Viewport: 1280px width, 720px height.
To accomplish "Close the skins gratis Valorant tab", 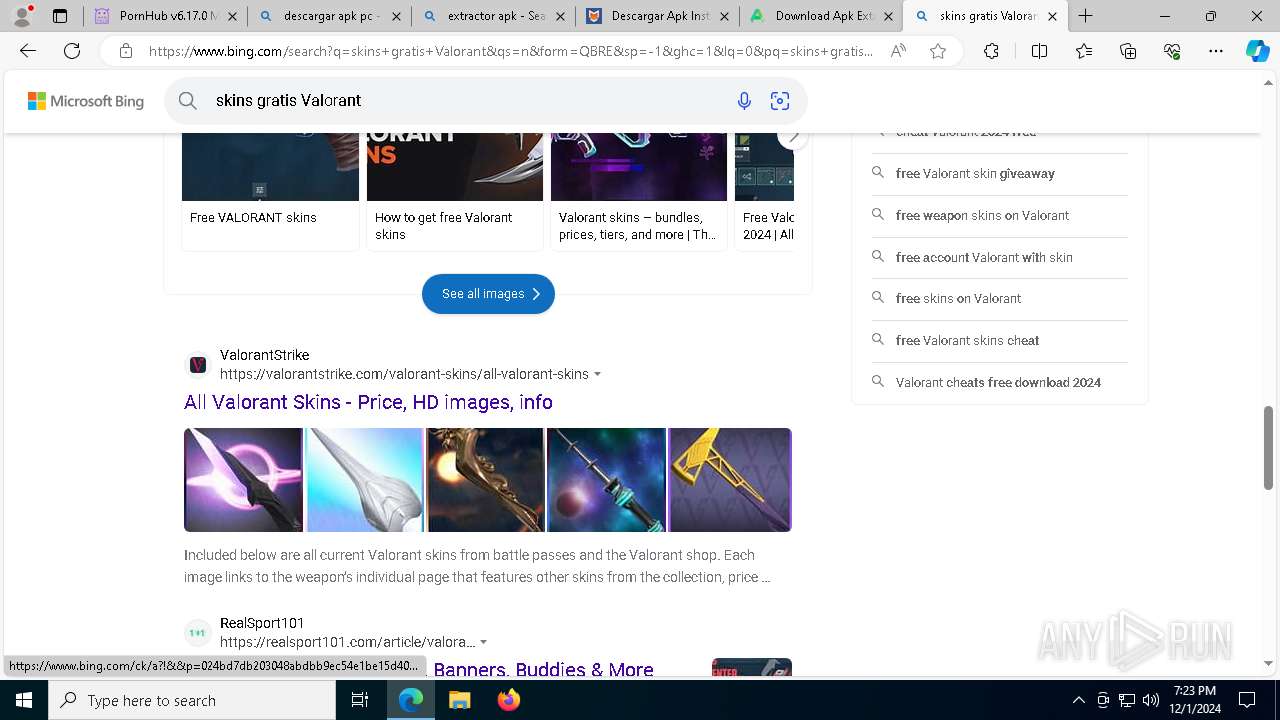I will (1052, 16).
